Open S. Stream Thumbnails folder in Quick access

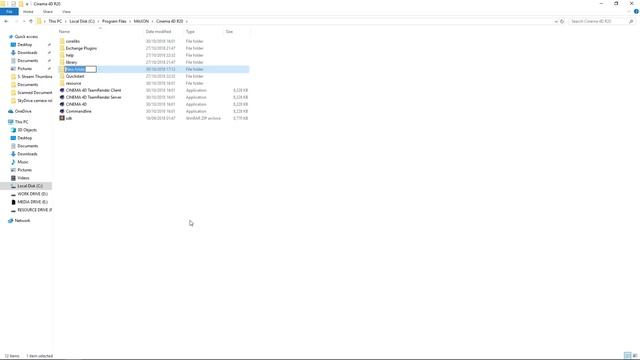(x=35, y=77)
